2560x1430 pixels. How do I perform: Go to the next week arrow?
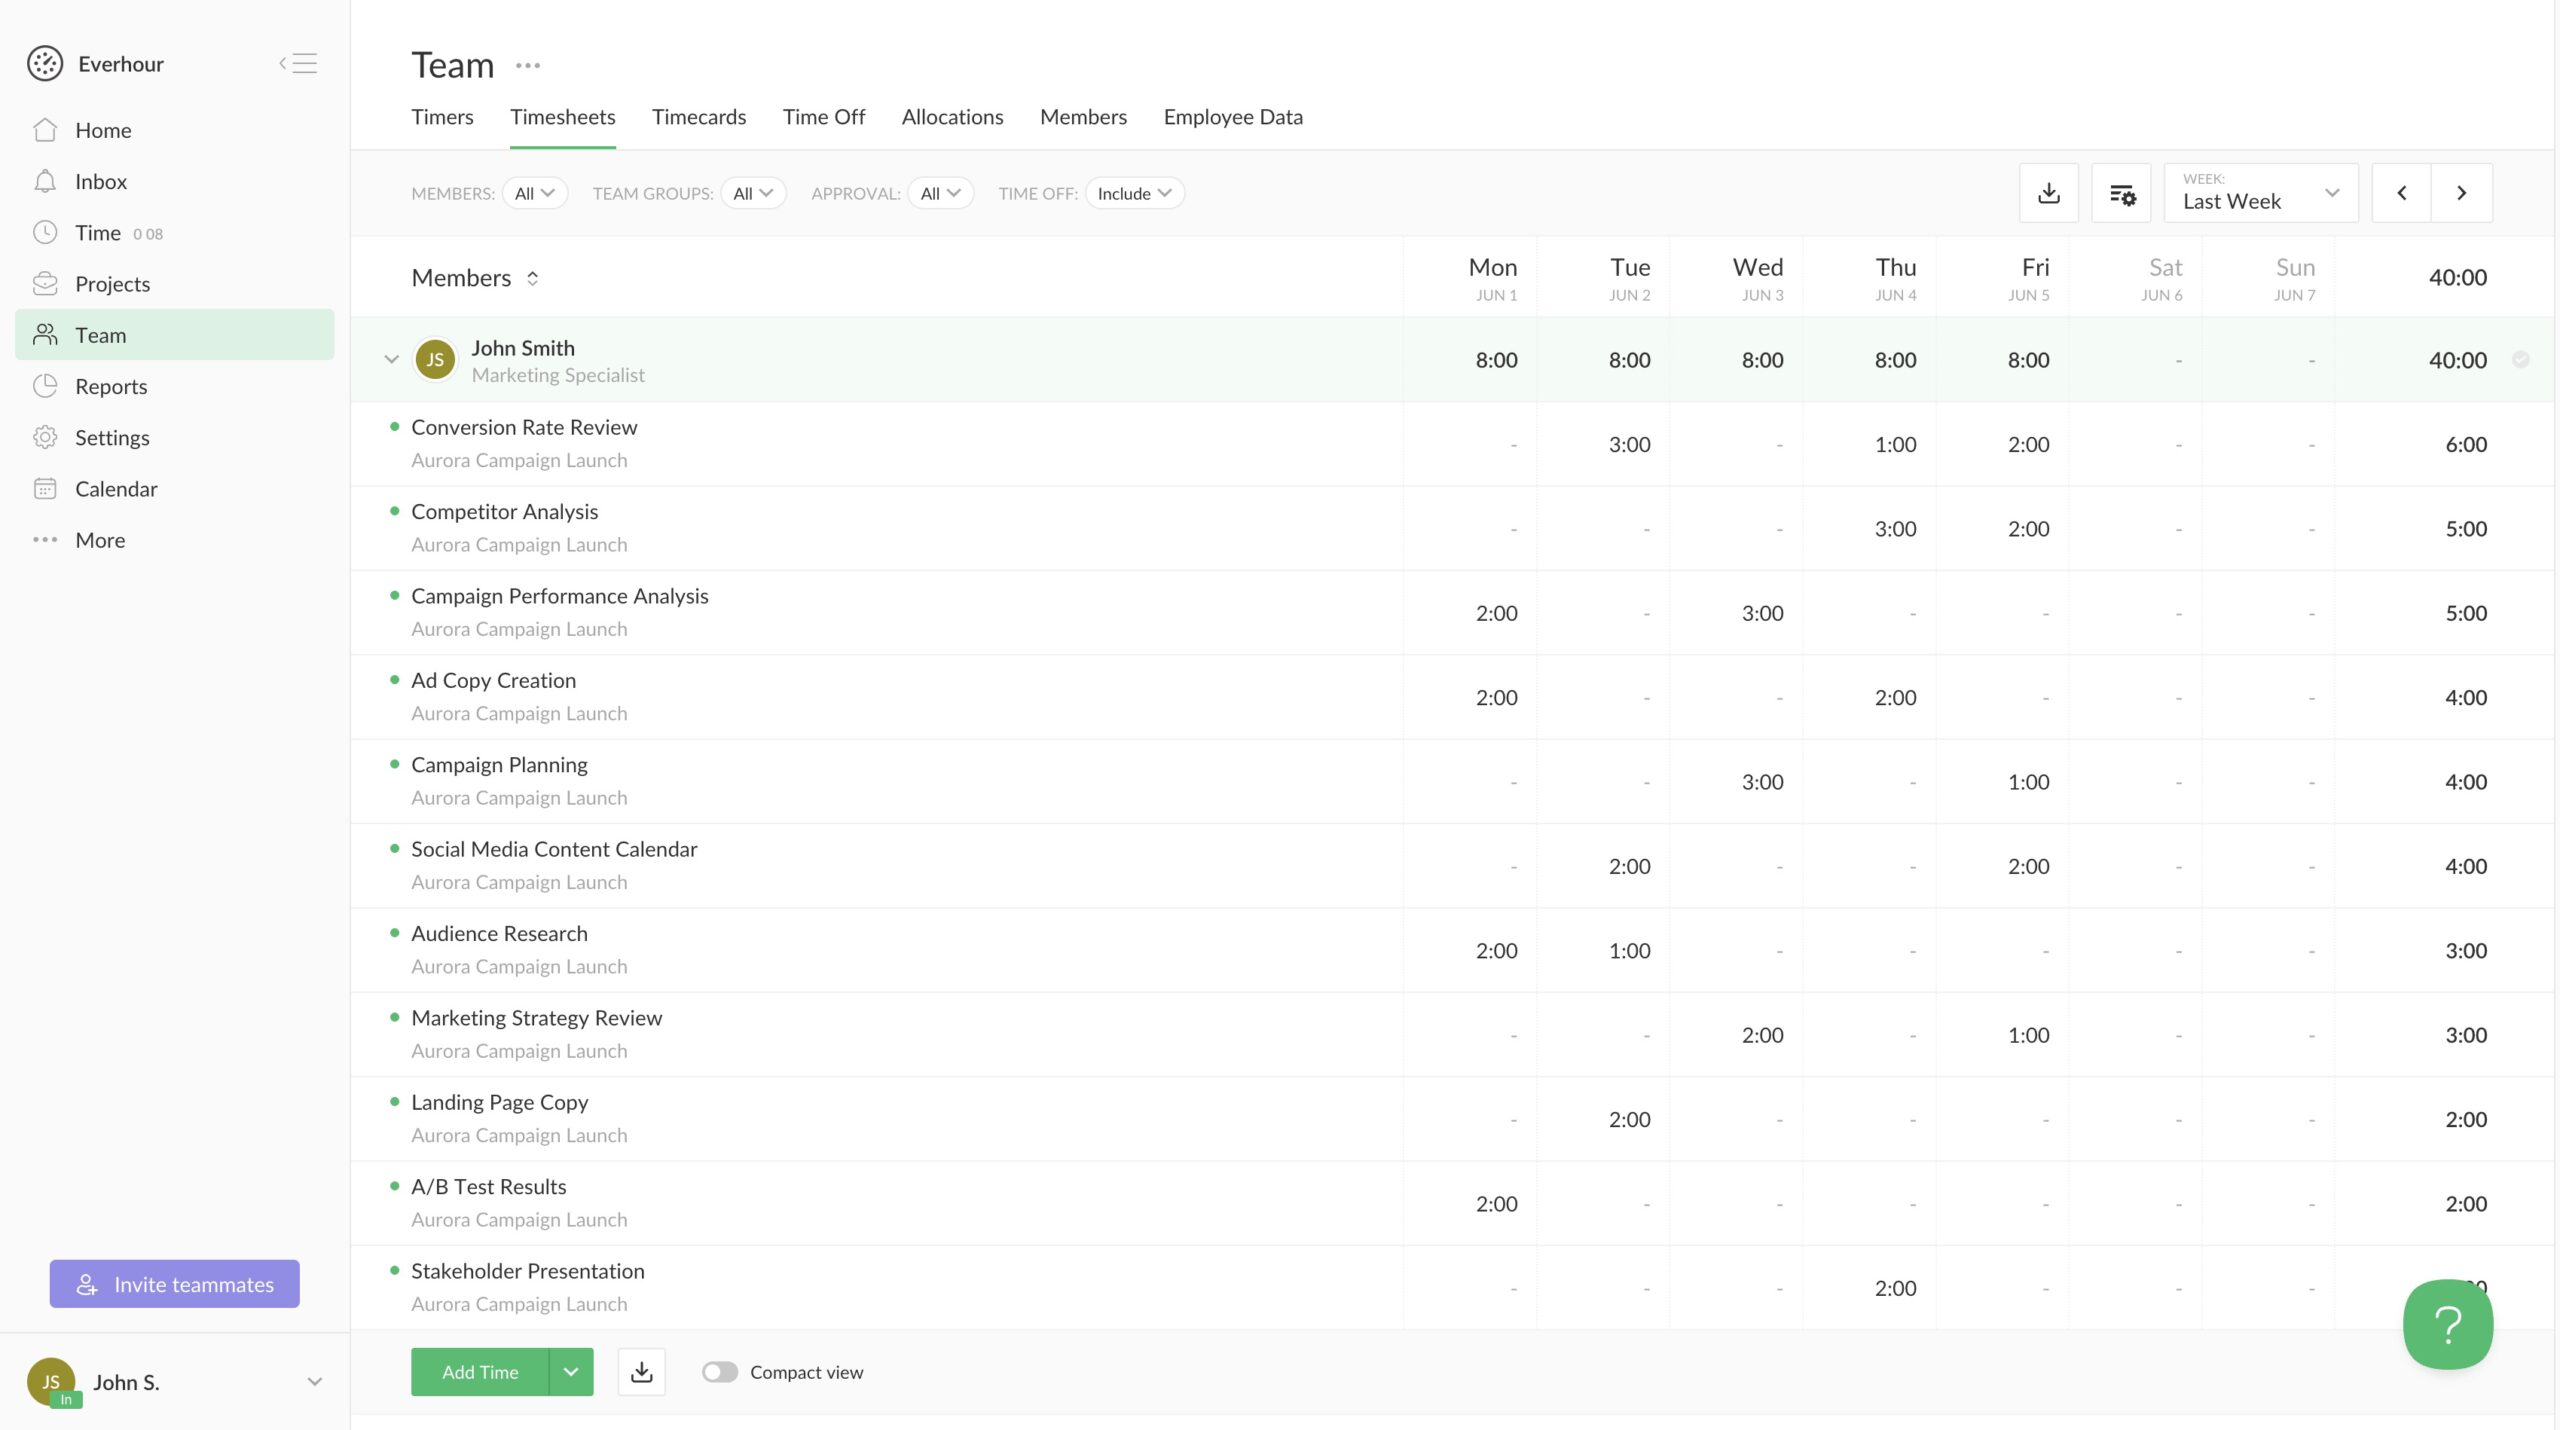(x=2462, y=193)
